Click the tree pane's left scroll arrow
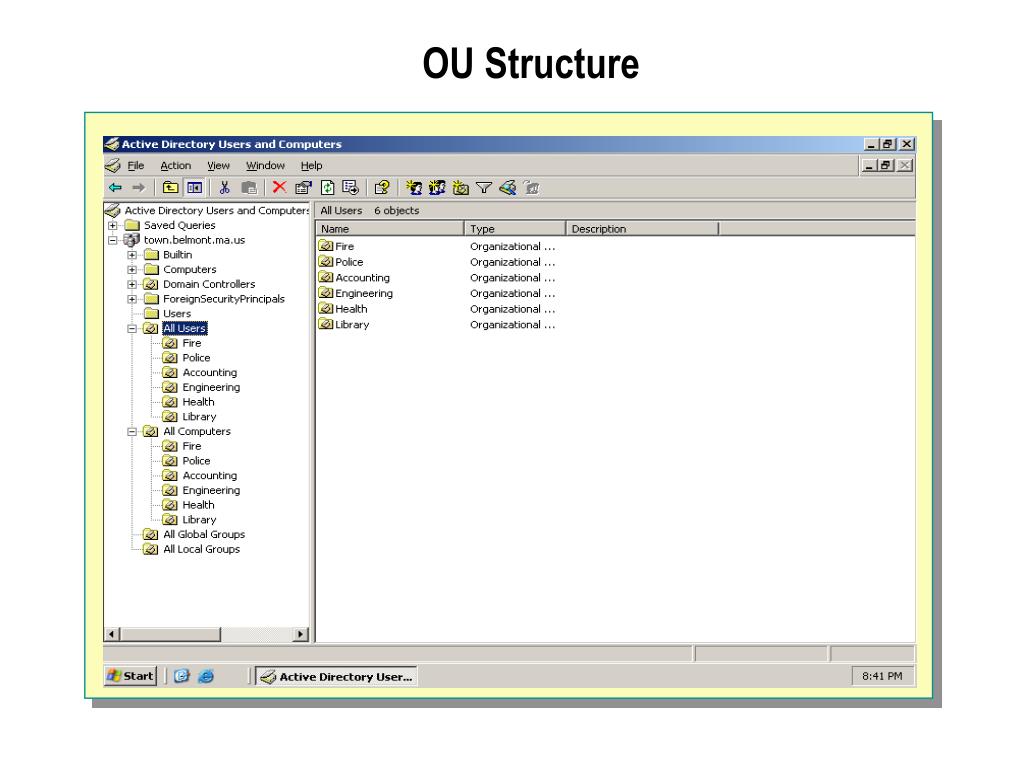This screenshot has width=1024, height=768. 112,634
